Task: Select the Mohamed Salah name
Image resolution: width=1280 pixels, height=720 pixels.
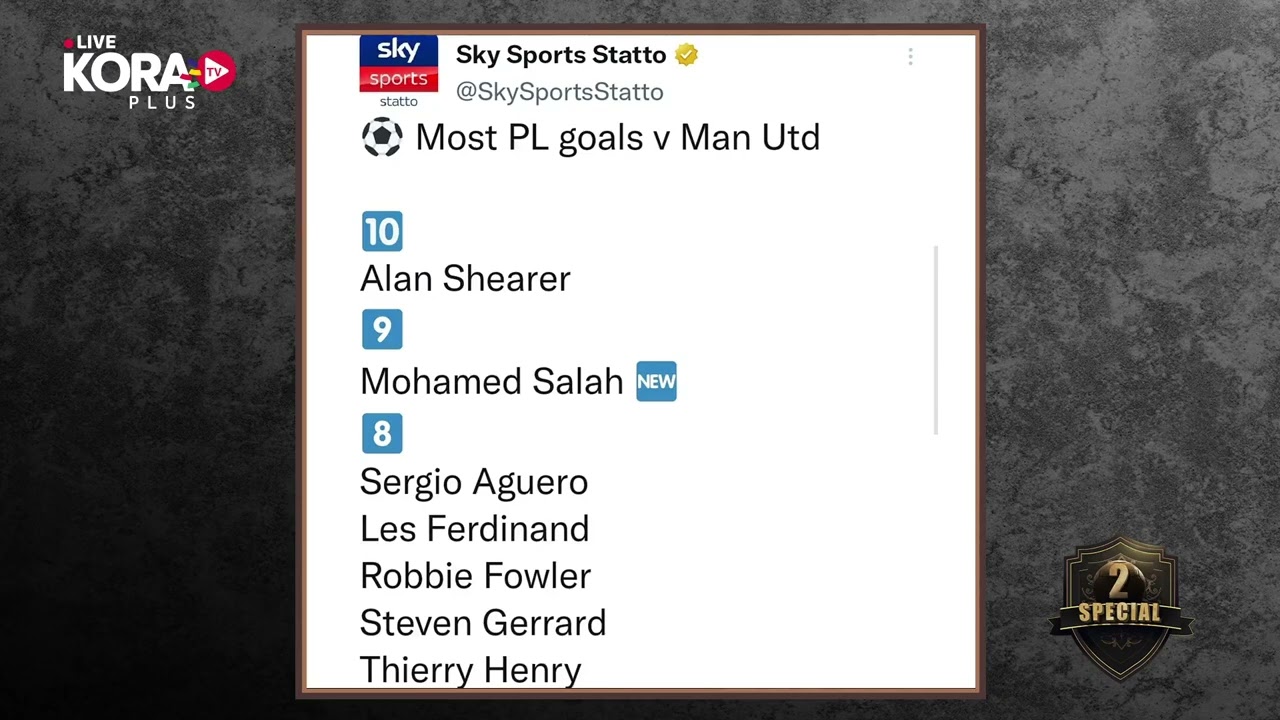Action: 492,381
